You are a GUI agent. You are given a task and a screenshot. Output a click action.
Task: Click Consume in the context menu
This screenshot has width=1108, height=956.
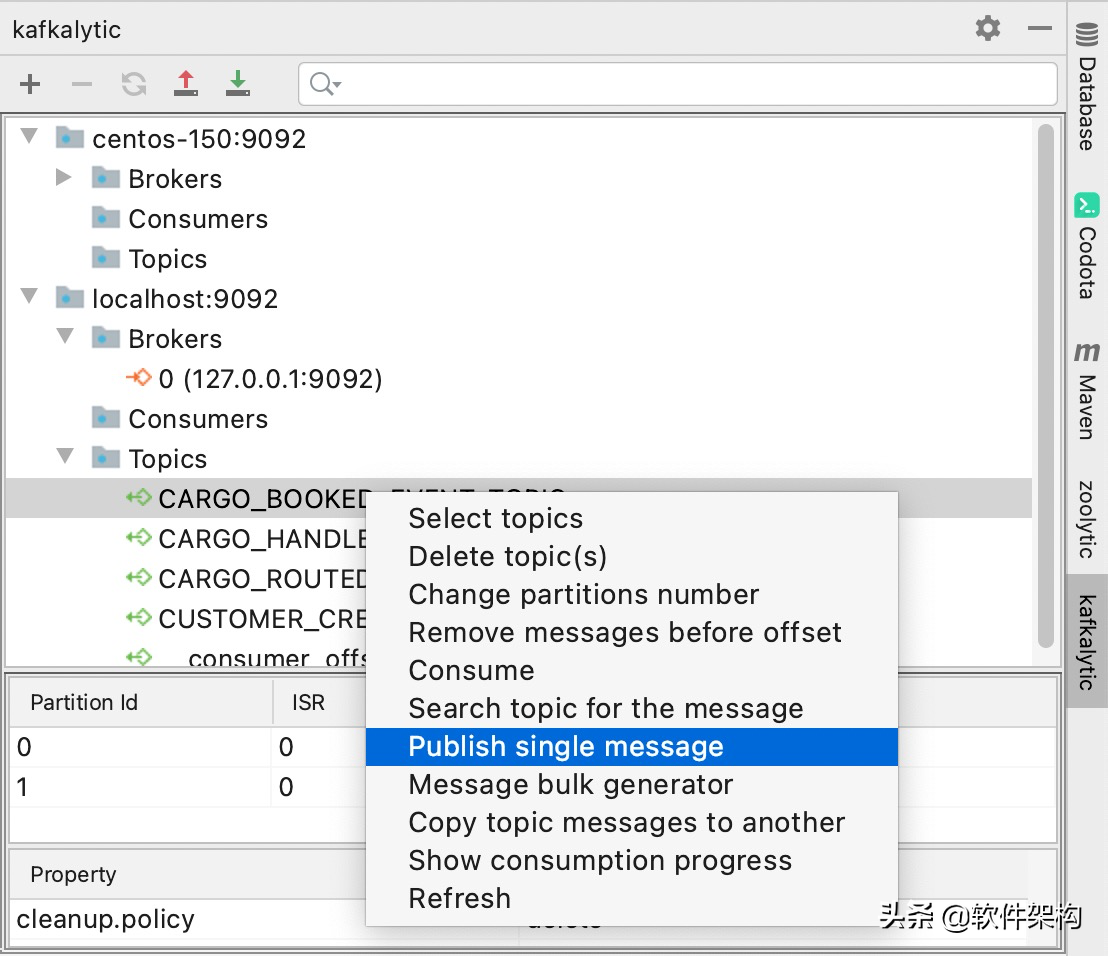632,671
